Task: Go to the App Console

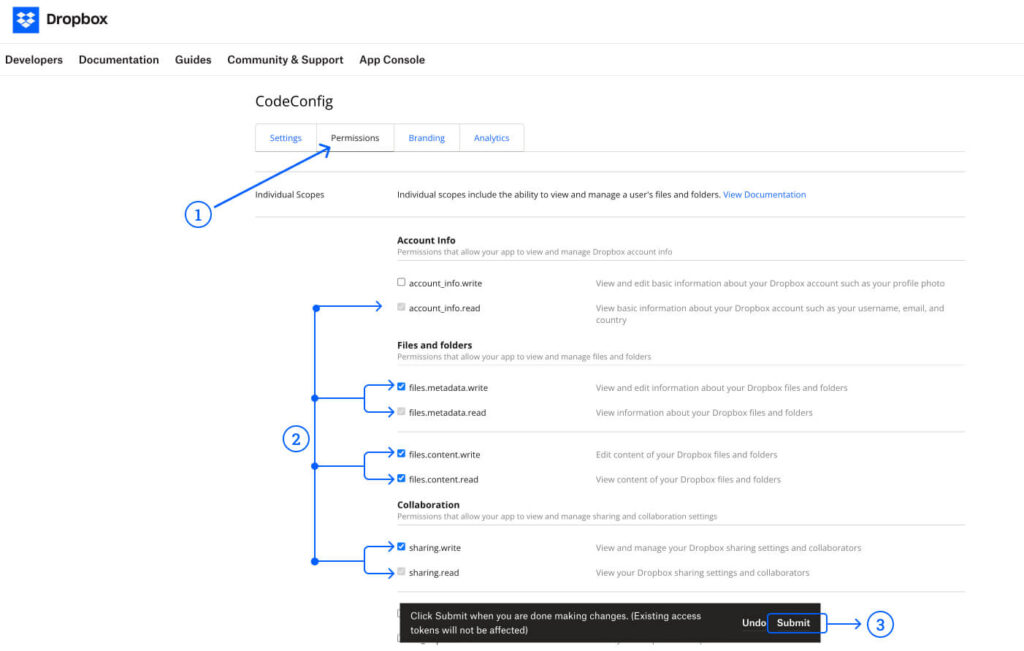Action: coord(391,60)
